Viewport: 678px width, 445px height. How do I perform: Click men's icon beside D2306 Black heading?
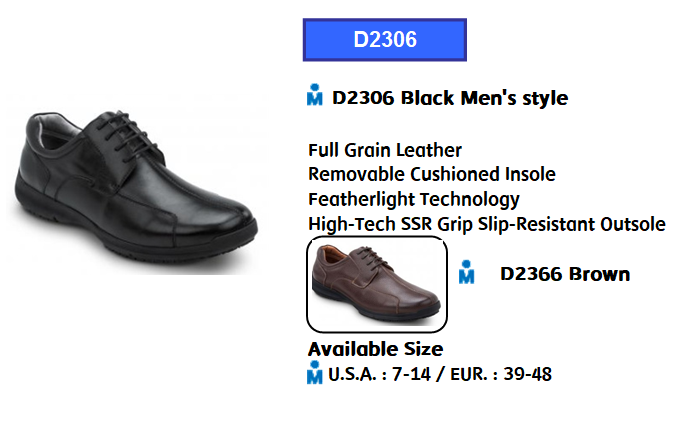click(x=314, y=95)
